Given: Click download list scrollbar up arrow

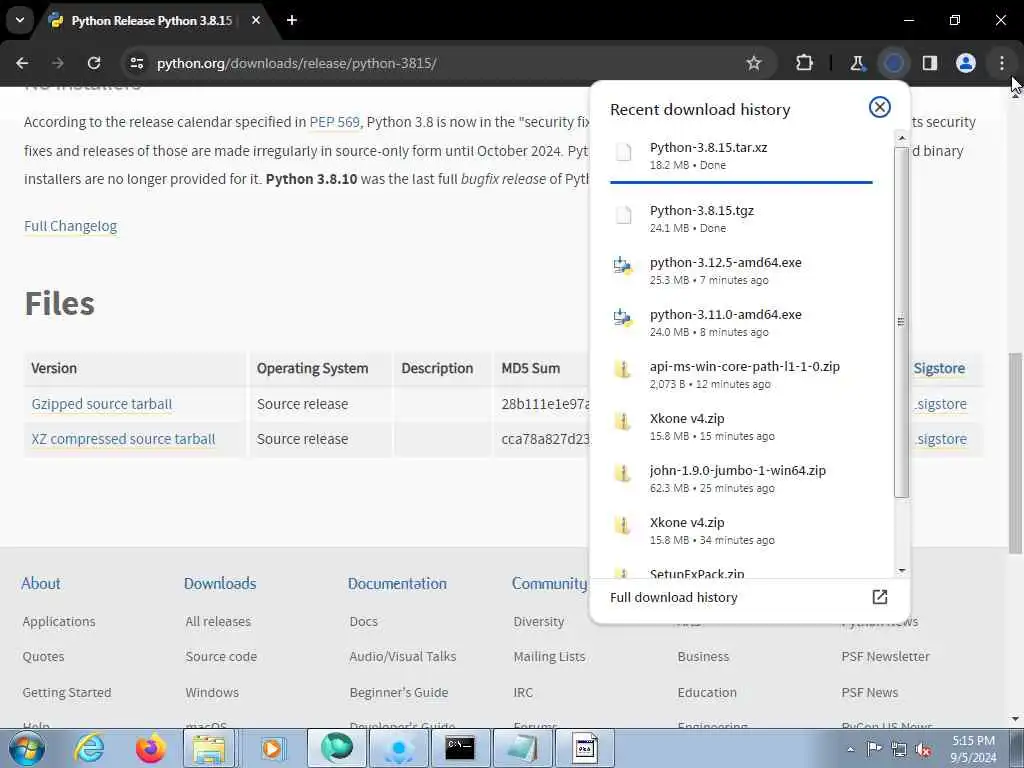Looking at the screenshot, I should [901, 138].
